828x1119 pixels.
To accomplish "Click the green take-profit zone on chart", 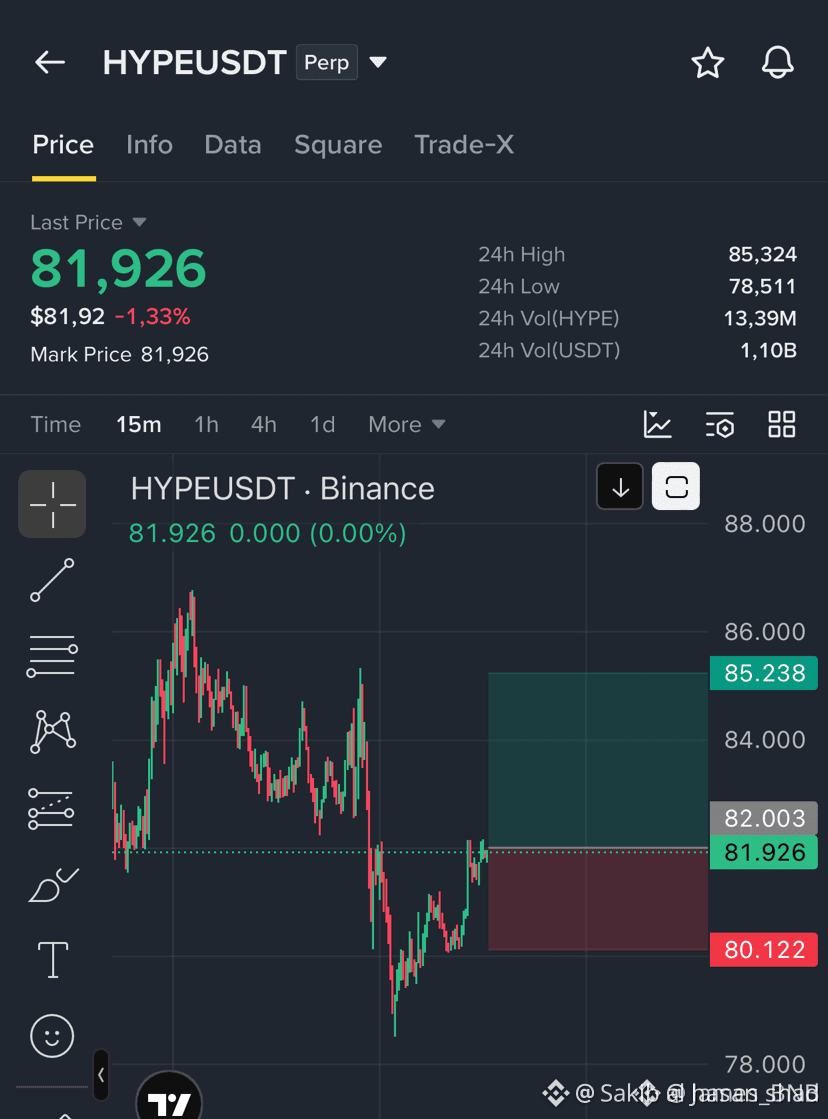I will (x=598, y=759).
